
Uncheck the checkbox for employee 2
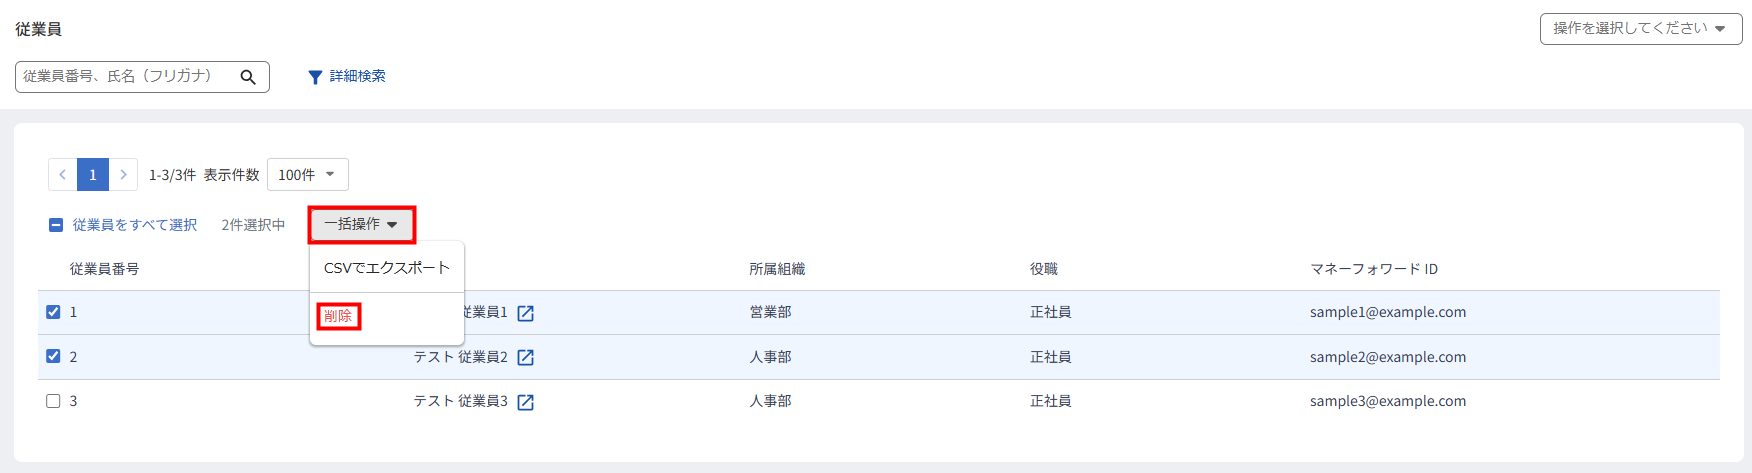pyautogui.click(x=54, y=356)
